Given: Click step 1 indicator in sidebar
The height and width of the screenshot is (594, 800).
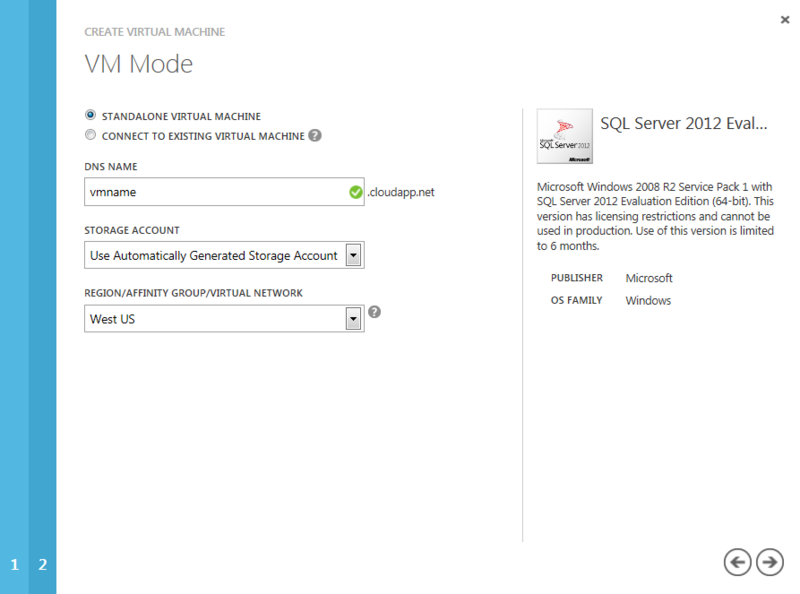Looking at the screenshot, I should pos(13,564).
